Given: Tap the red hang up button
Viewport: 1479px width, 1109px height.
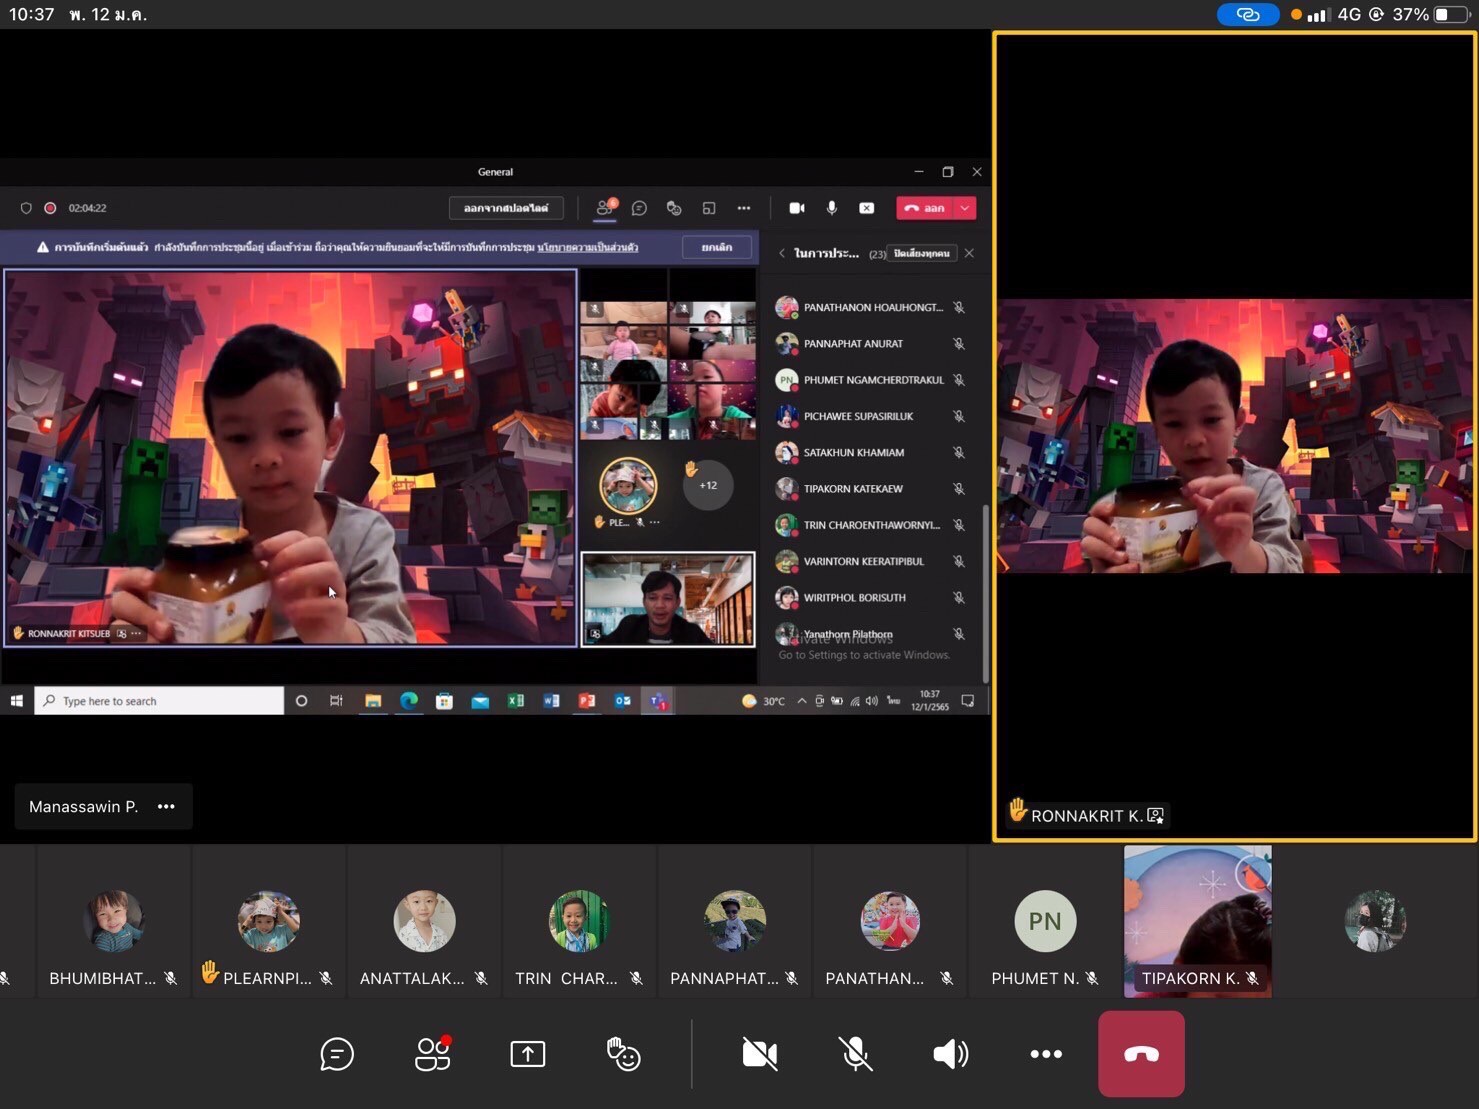Looking at the screenshot, I should point(1141,1054).
